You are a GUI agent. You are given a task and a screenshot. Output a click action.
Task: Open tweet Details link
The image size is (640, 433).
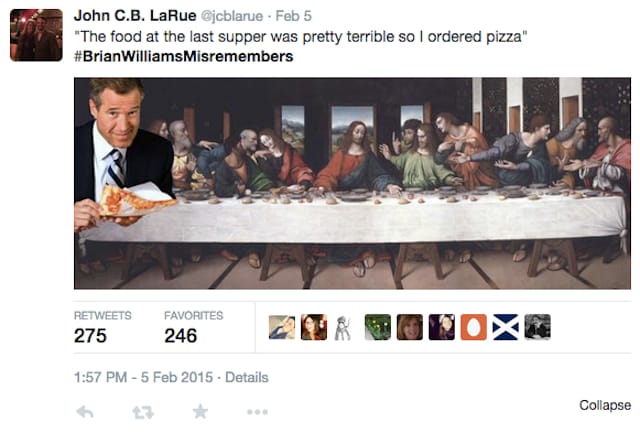pos(246,378)
